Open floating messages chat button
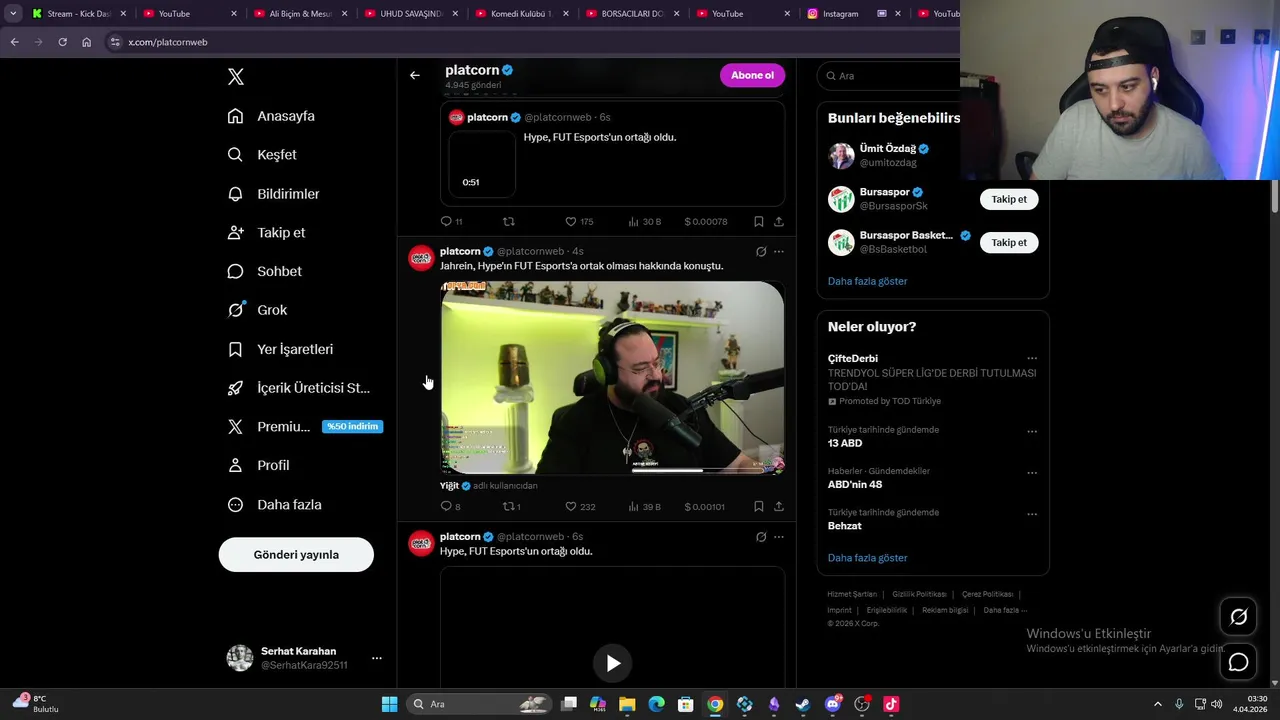1280x720 pixels. coord(1238,662)
